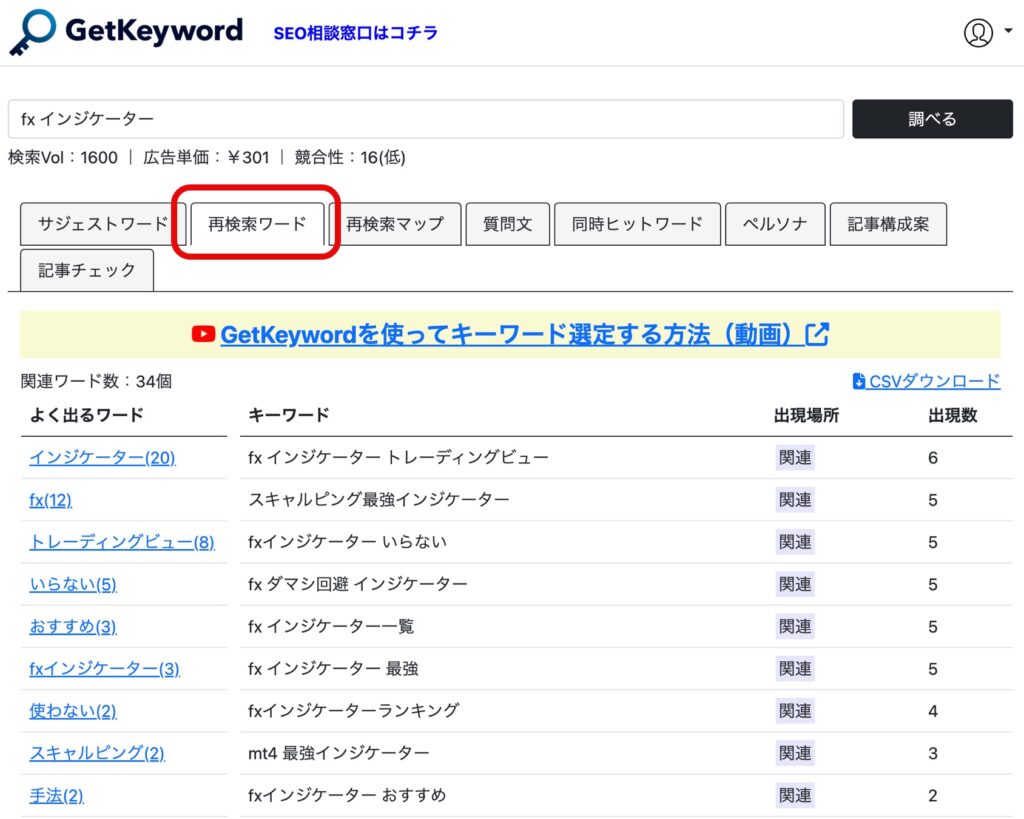
Task: Open the 記事構成案 tab
Action: click(x=888, y=224)
